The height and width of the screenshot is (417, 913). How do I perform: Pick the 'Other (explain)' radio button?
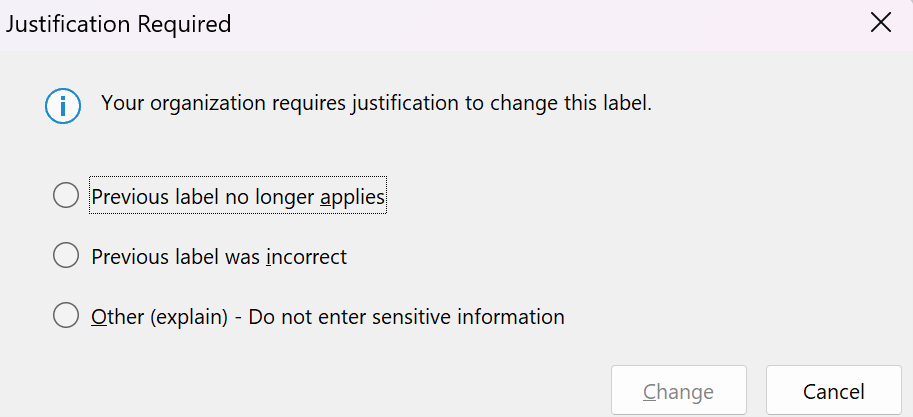pyautogui.click(x=66, y=315)
